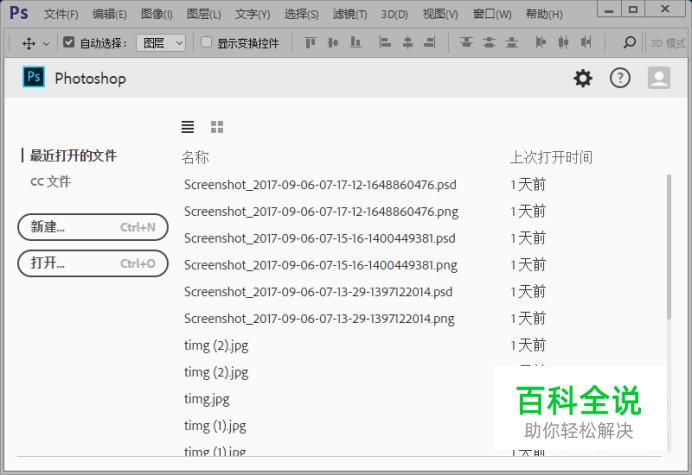Toggle the 自动选择 checkbox
This screenshot has height=475, width=692.
68,42
